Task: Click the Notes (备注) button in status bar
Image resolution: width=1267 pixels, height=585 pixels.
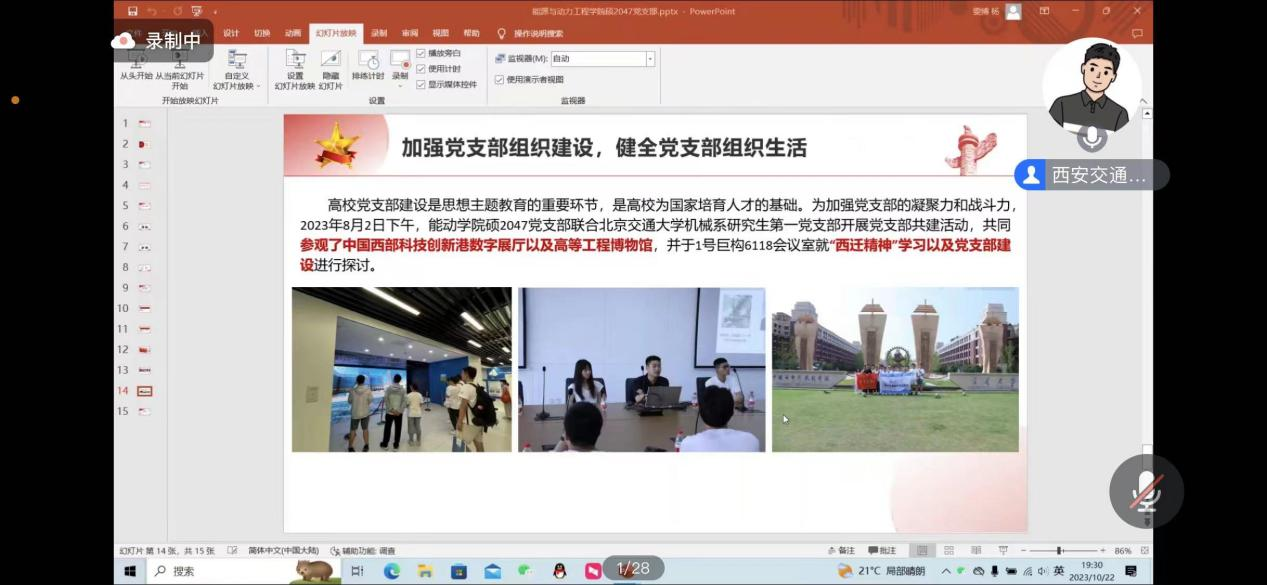Action: (x=841, y=551)
